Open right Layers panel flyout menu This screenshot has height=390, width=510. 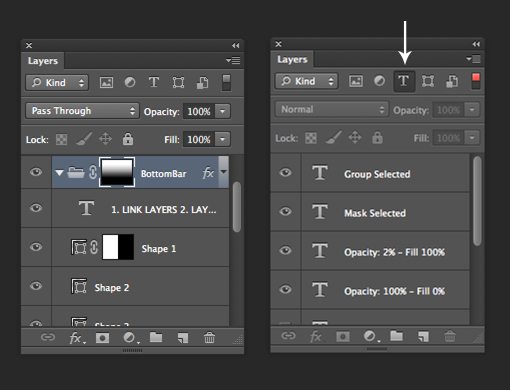point(473,59)
